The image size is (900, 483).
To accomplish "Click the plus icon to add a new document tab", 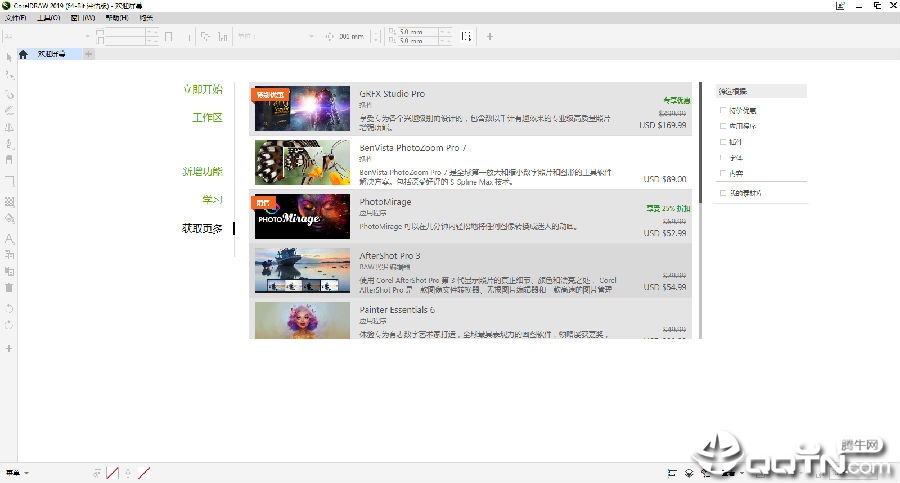I will tap(88, 54).
